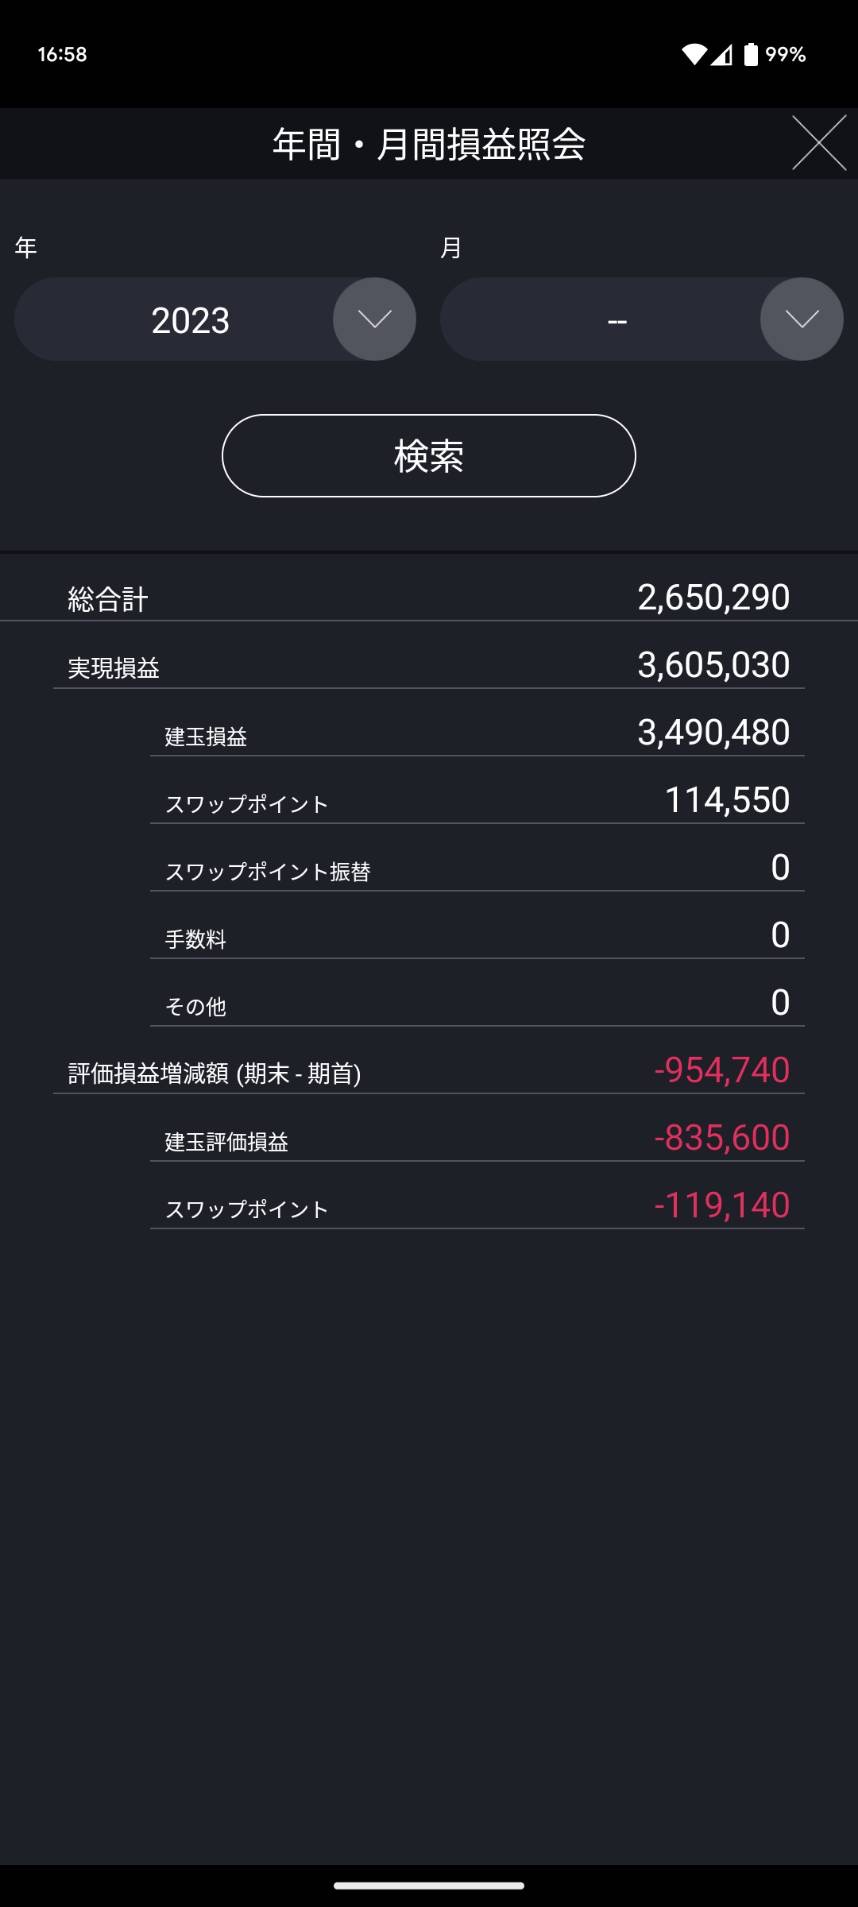858x1907 pixels.
Task: Select the 建玉損益 value 3,490,480
Action: coord(713,733)
